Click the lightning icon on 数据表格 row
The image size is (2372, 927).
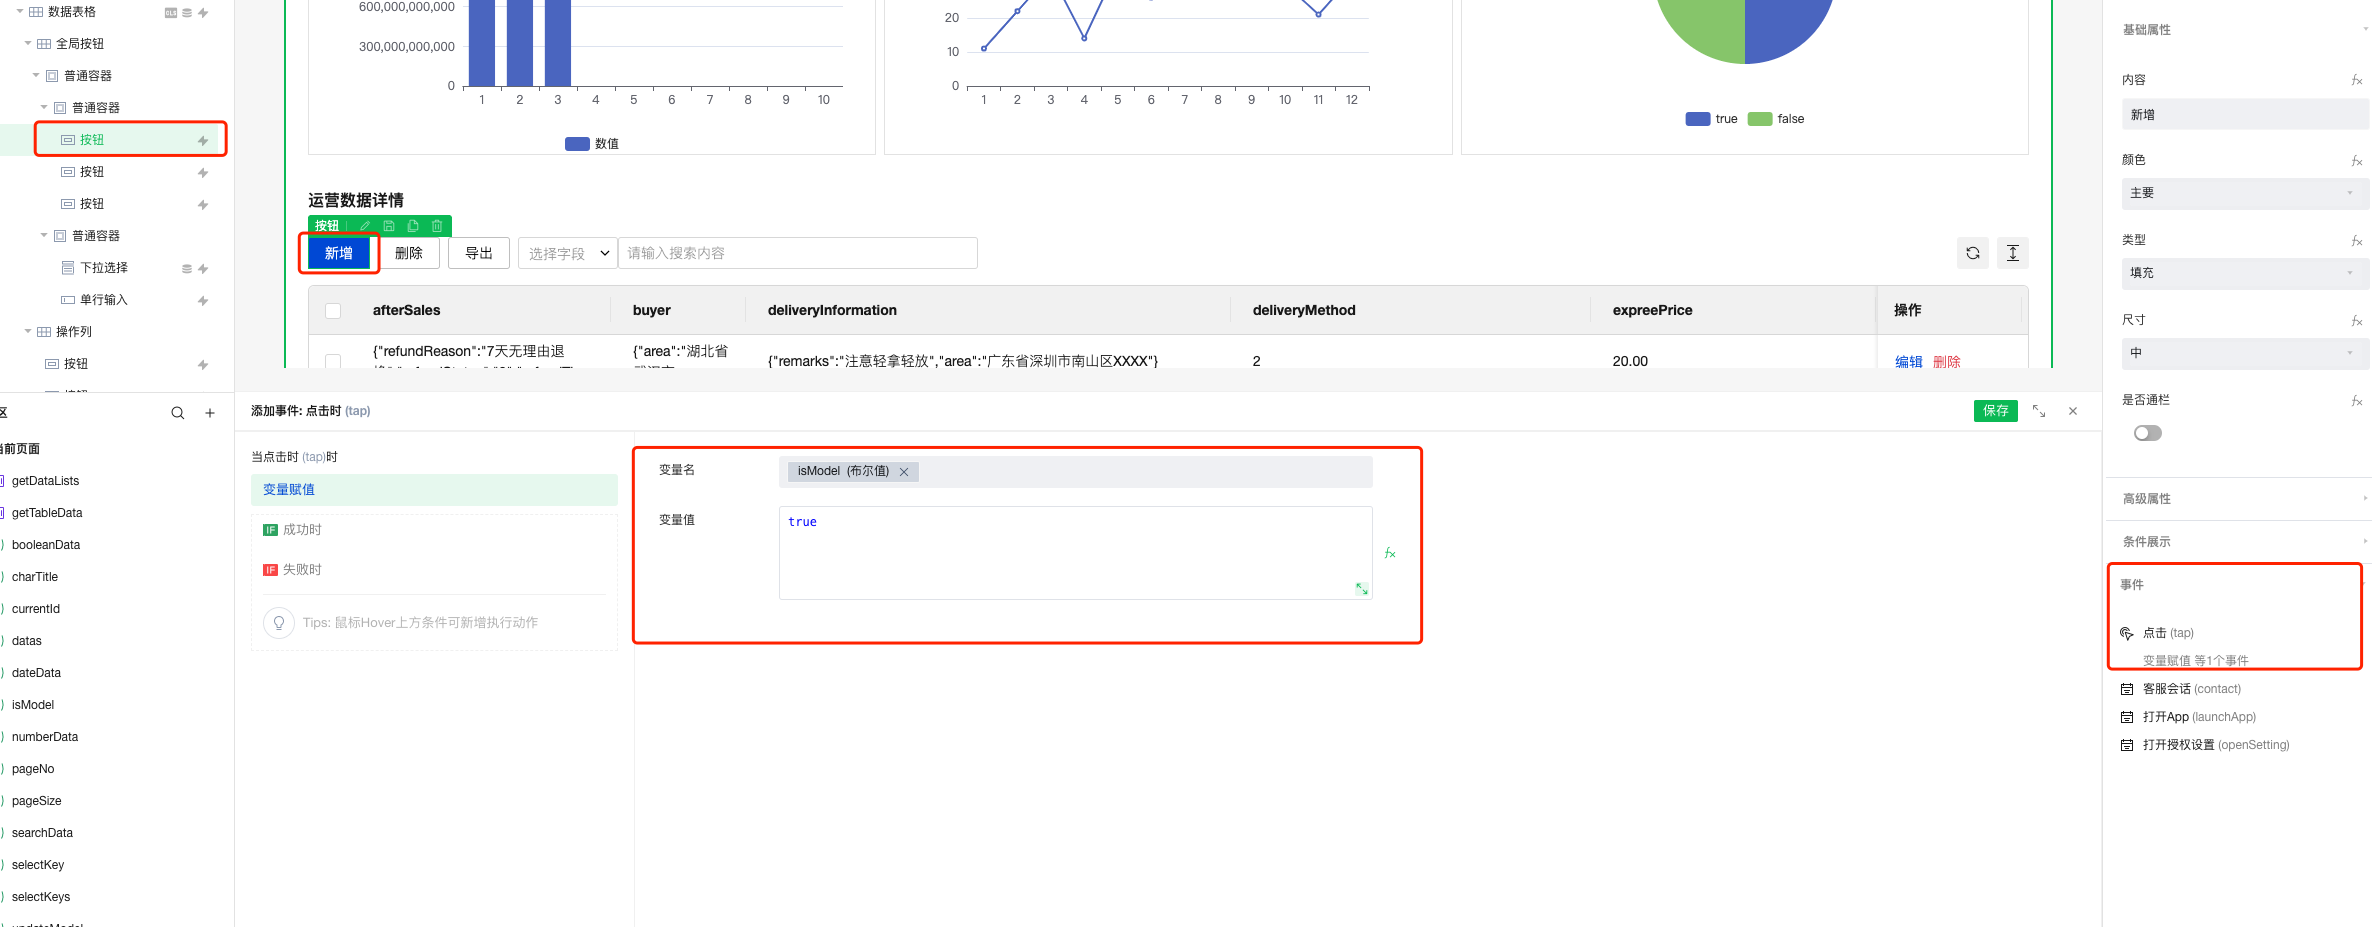pyautogui.click(x=203, y=13)
